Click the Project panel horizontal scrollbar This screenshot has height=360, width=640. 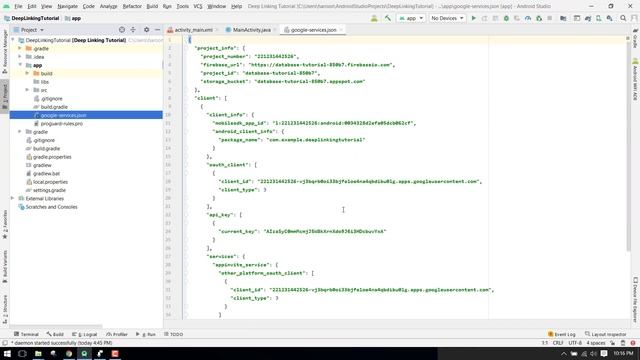click(x=57, y=327)
